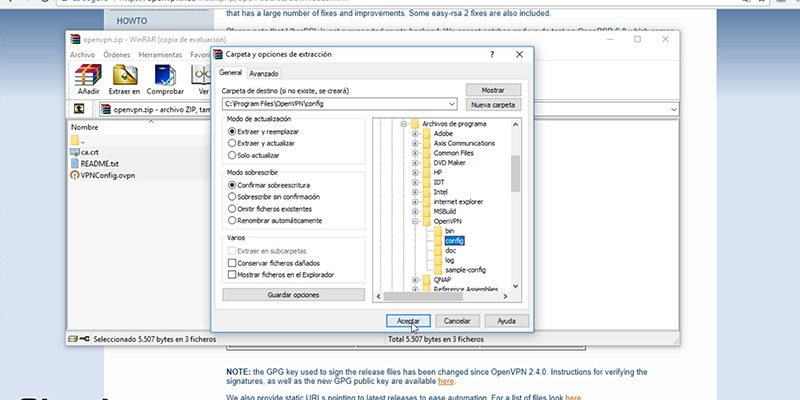The image size is (800, 400).
Task: Select the MSBuild folder in tree
Action: pyautogui.click(x=445, y=211)
